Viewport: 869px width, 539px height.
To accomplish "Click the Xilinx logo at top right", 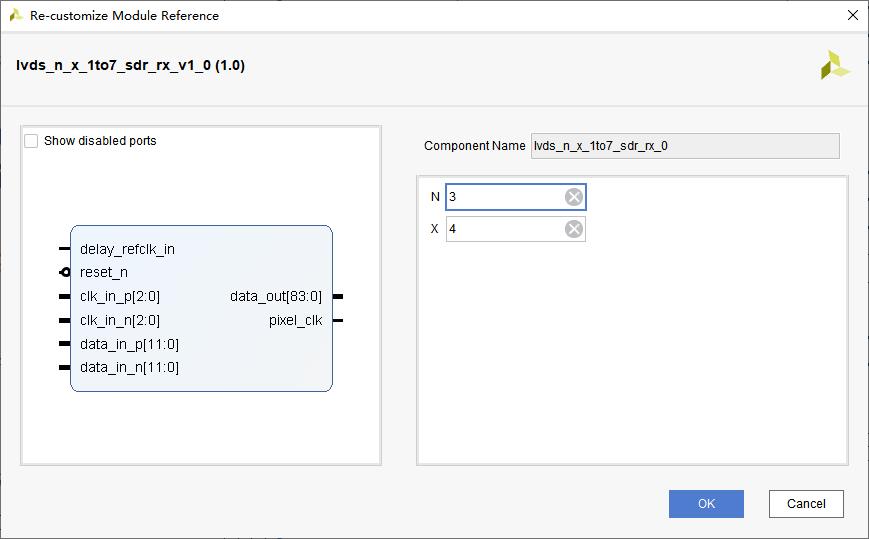I will tap(834, 65).
